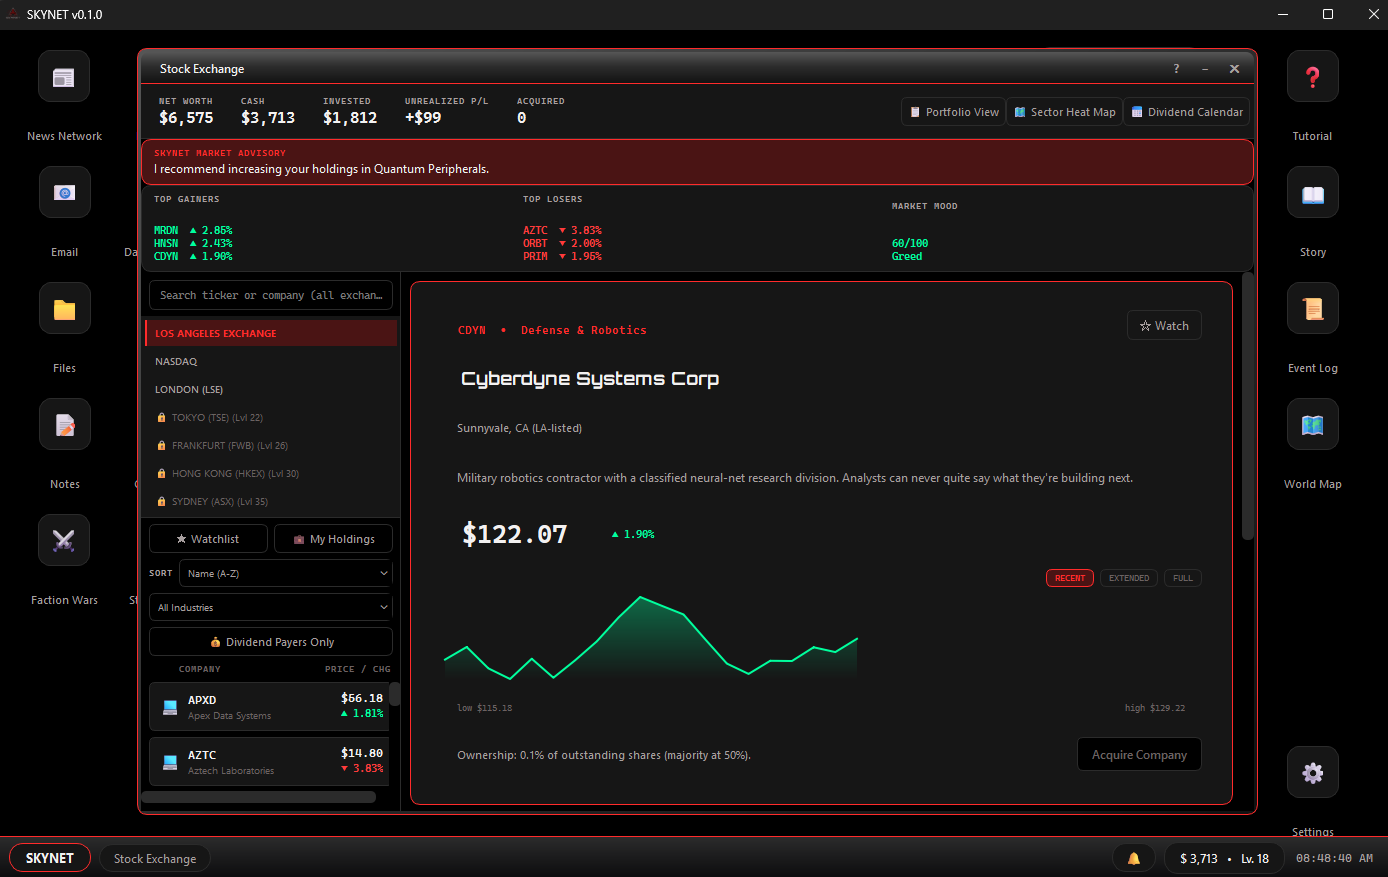
Task: Open the Files folder icon
Action: (x=64, y=309)
